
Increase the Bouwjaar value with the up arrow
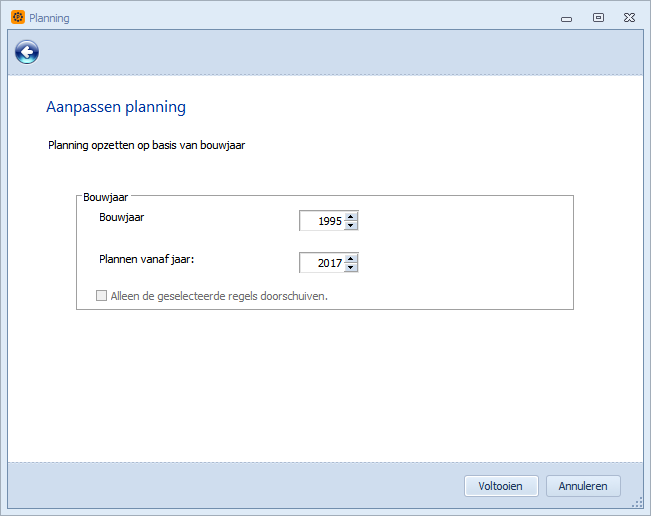pos(351,216)
